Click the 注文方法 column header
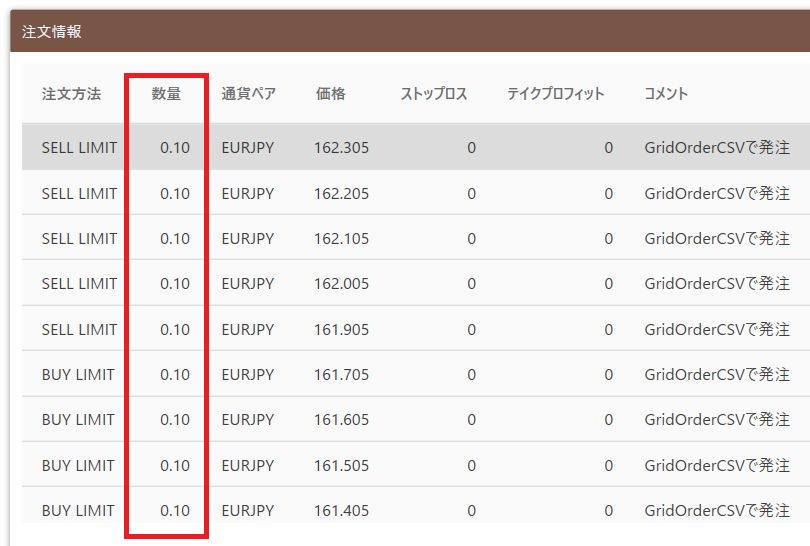The width and height of the screenshot is (810, 546). [71, 94]
